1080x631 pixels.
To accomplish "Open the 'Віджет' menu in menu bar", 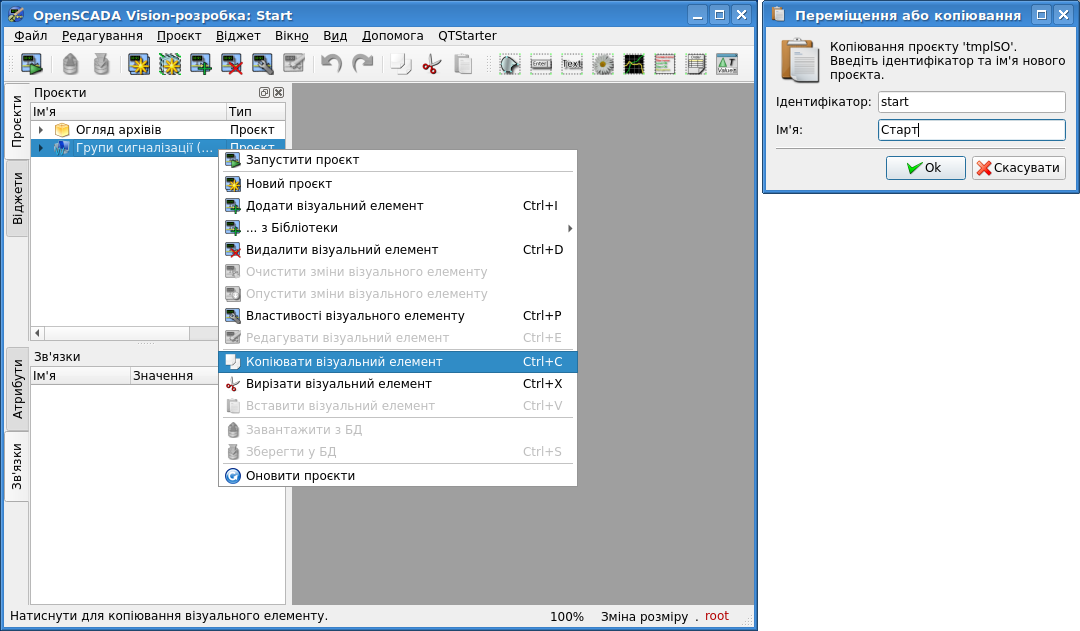I will pyautogui.click(x=238, y=35).
